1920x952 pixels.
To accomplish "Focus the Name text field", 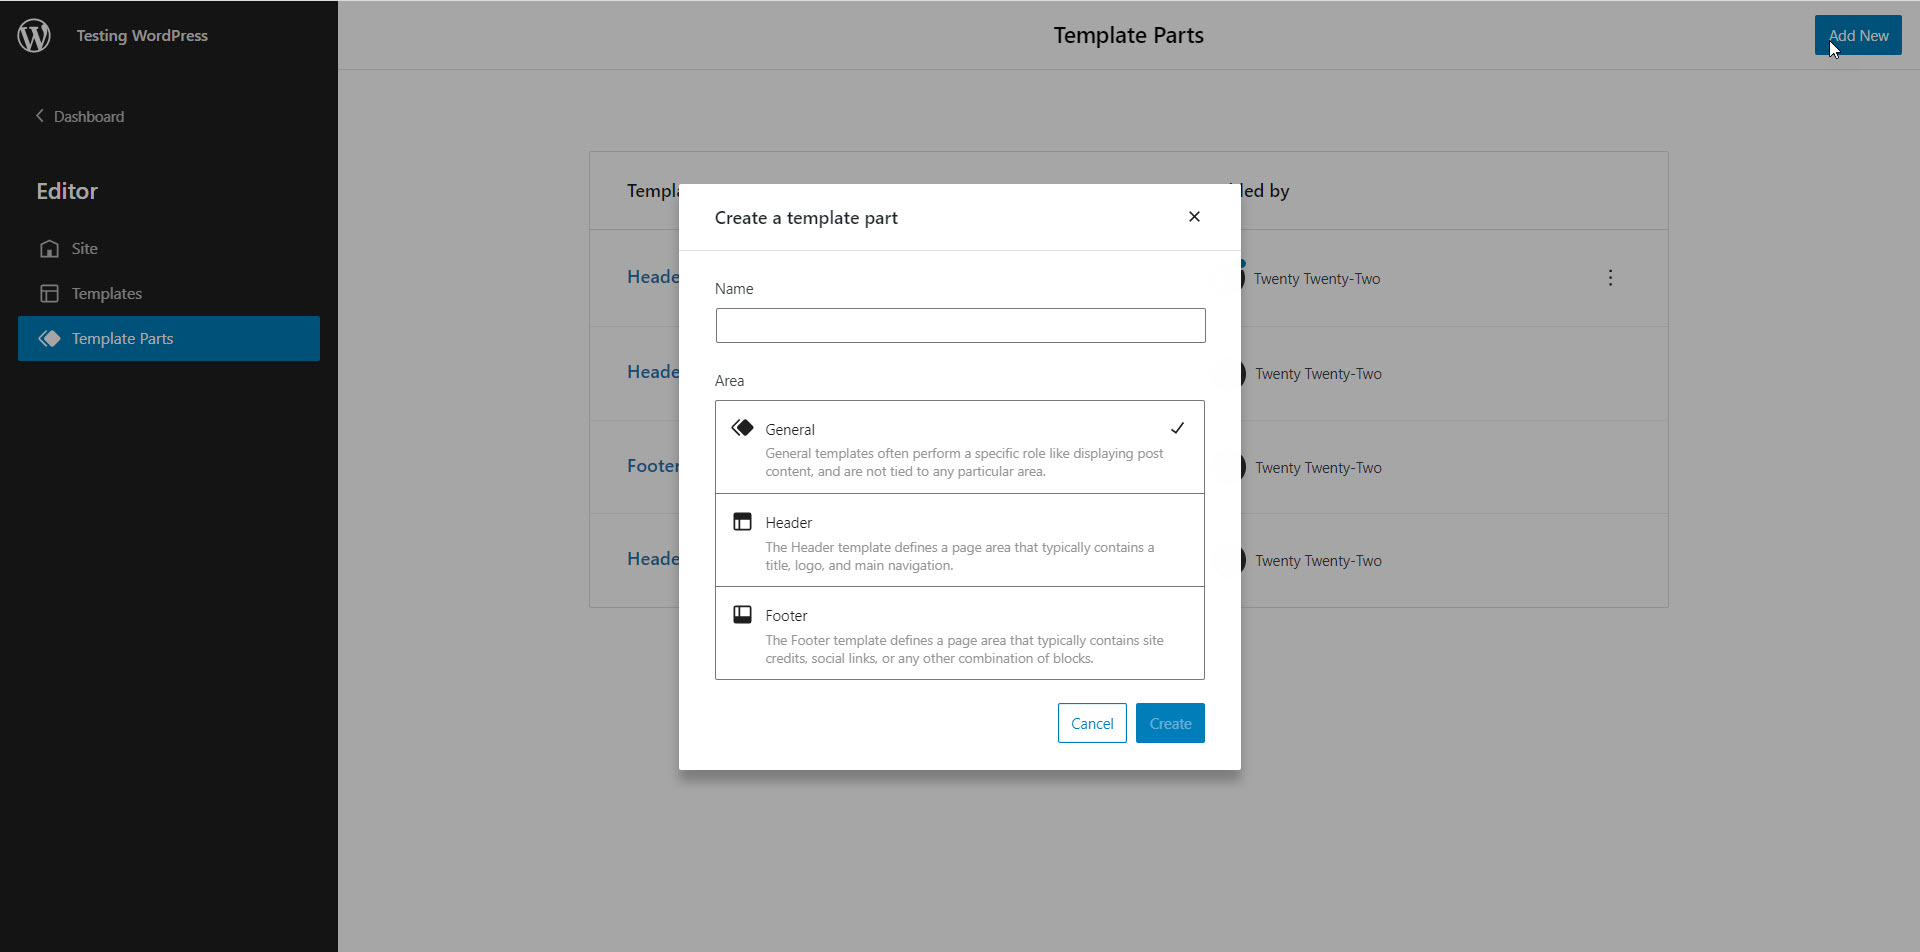I will (x=960, y=326).
